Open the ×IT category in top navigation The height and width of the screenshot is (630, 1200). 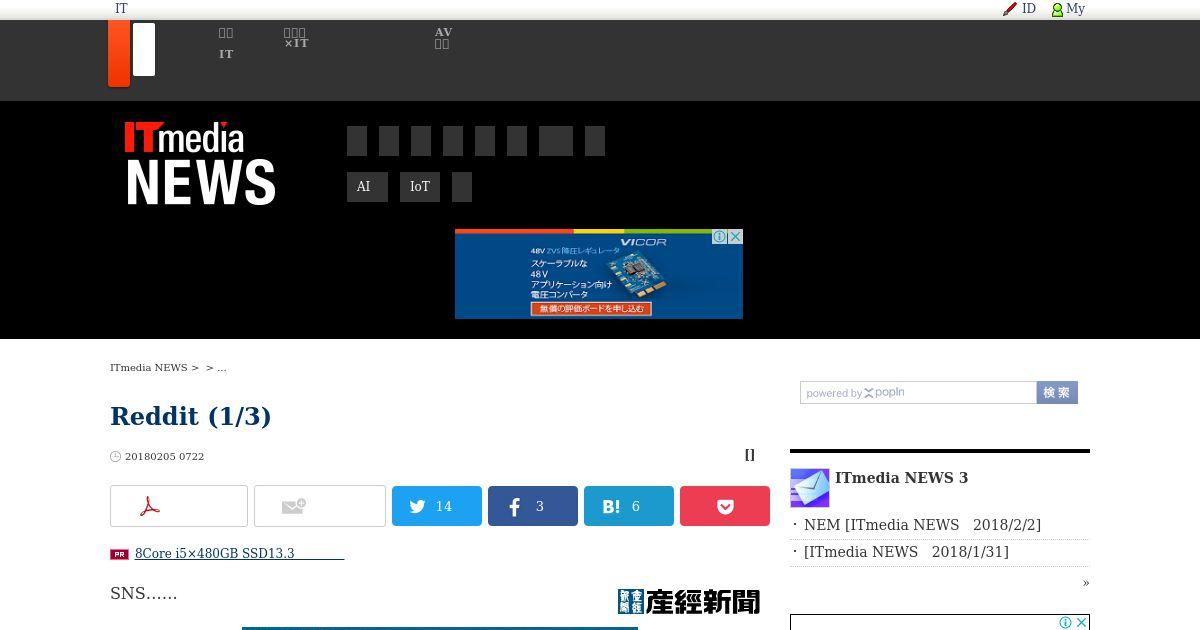pos(296,38)
